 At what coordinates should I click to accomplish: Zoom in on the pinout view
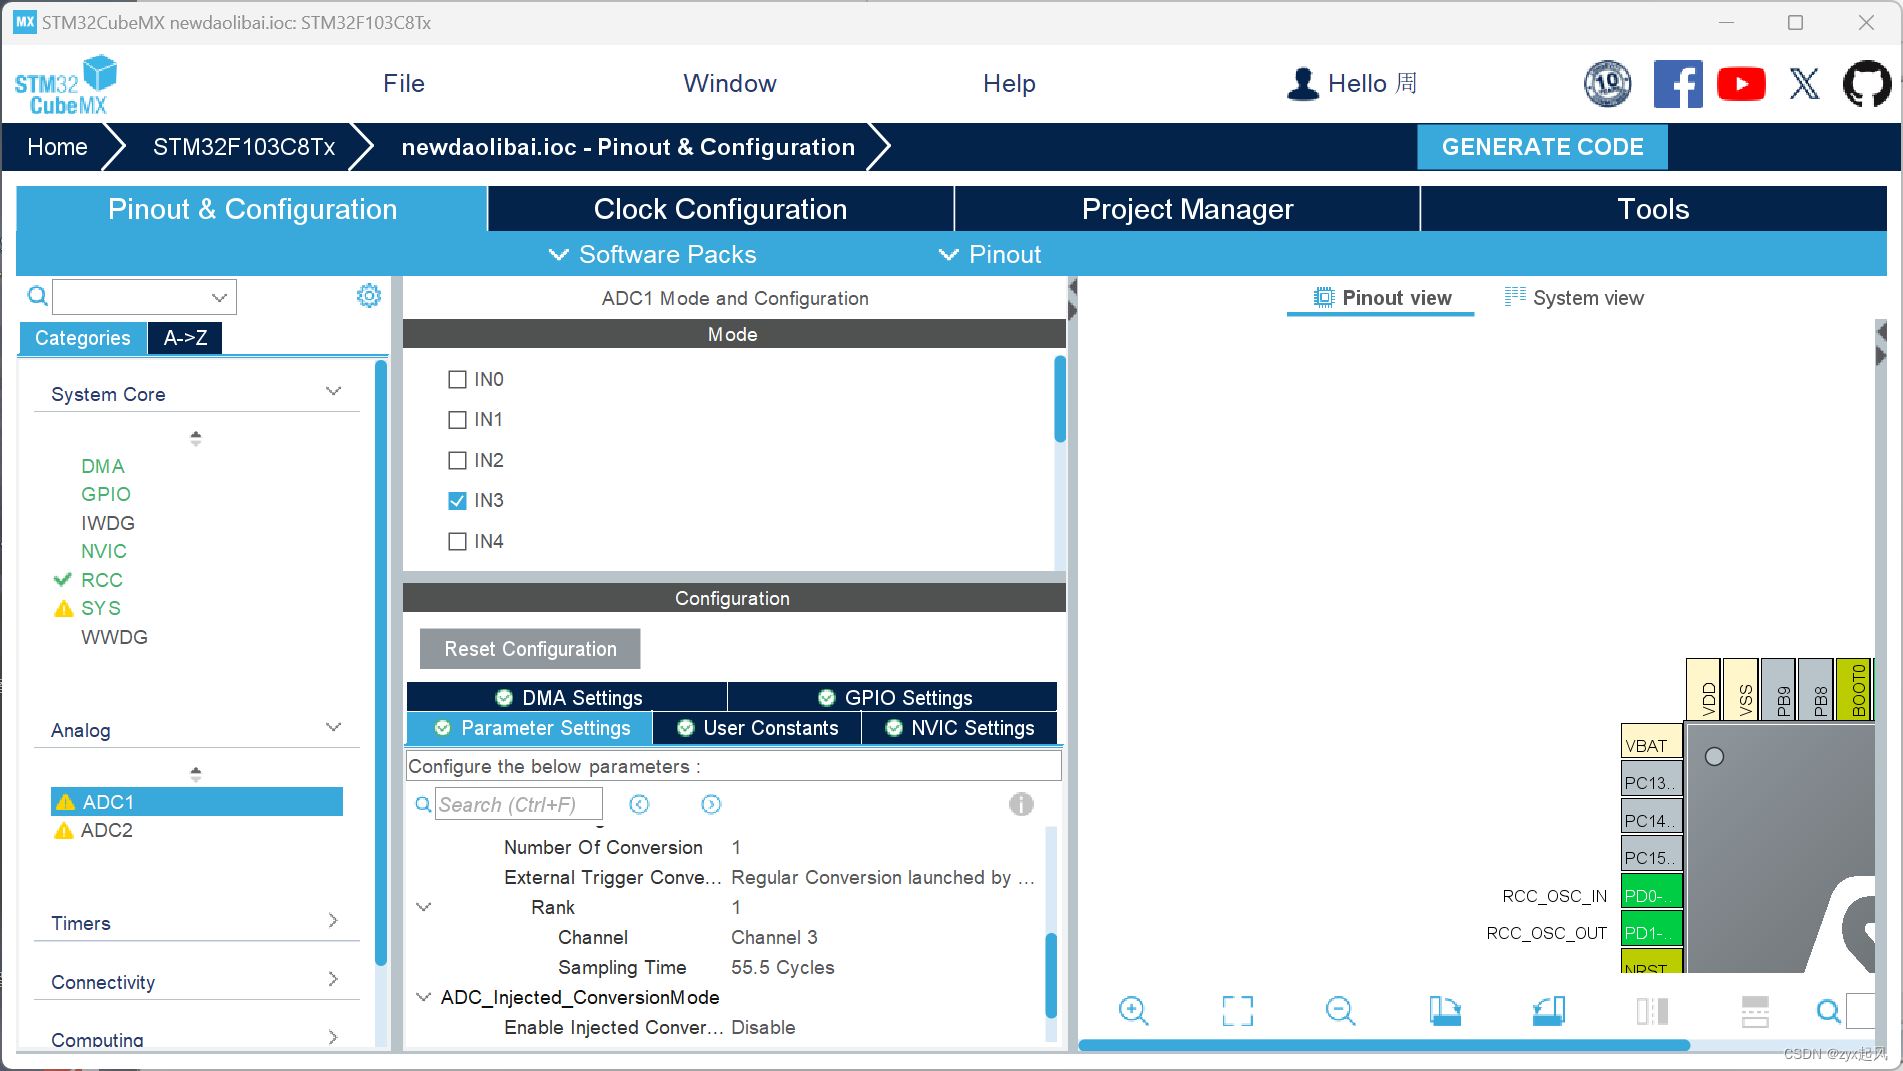point(1133,1011)
